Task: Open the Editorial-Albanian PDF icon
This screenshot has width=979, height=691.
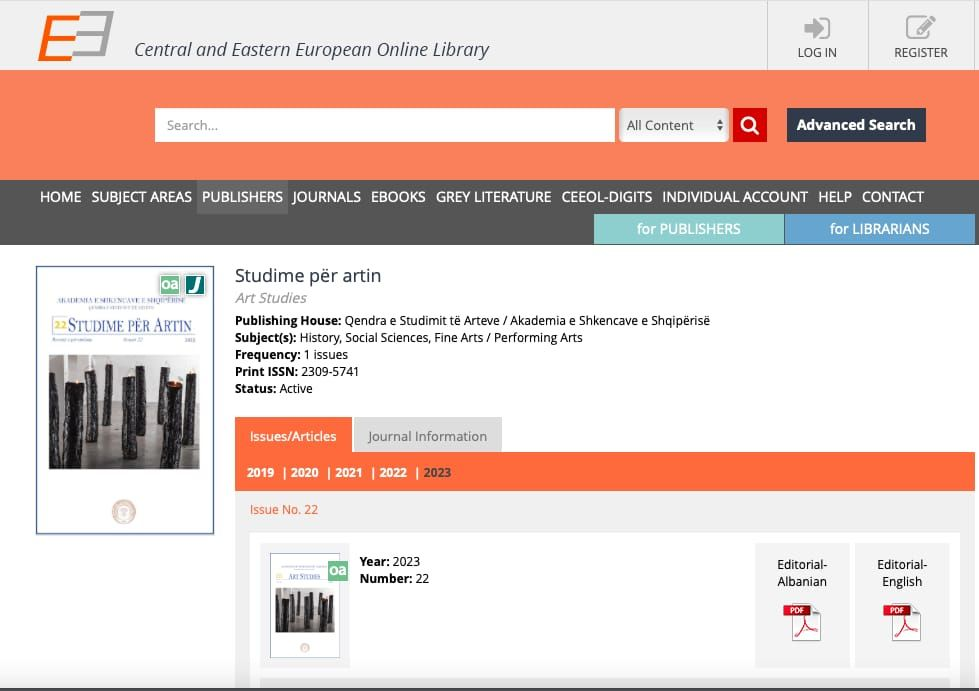Action: (802, 622)
